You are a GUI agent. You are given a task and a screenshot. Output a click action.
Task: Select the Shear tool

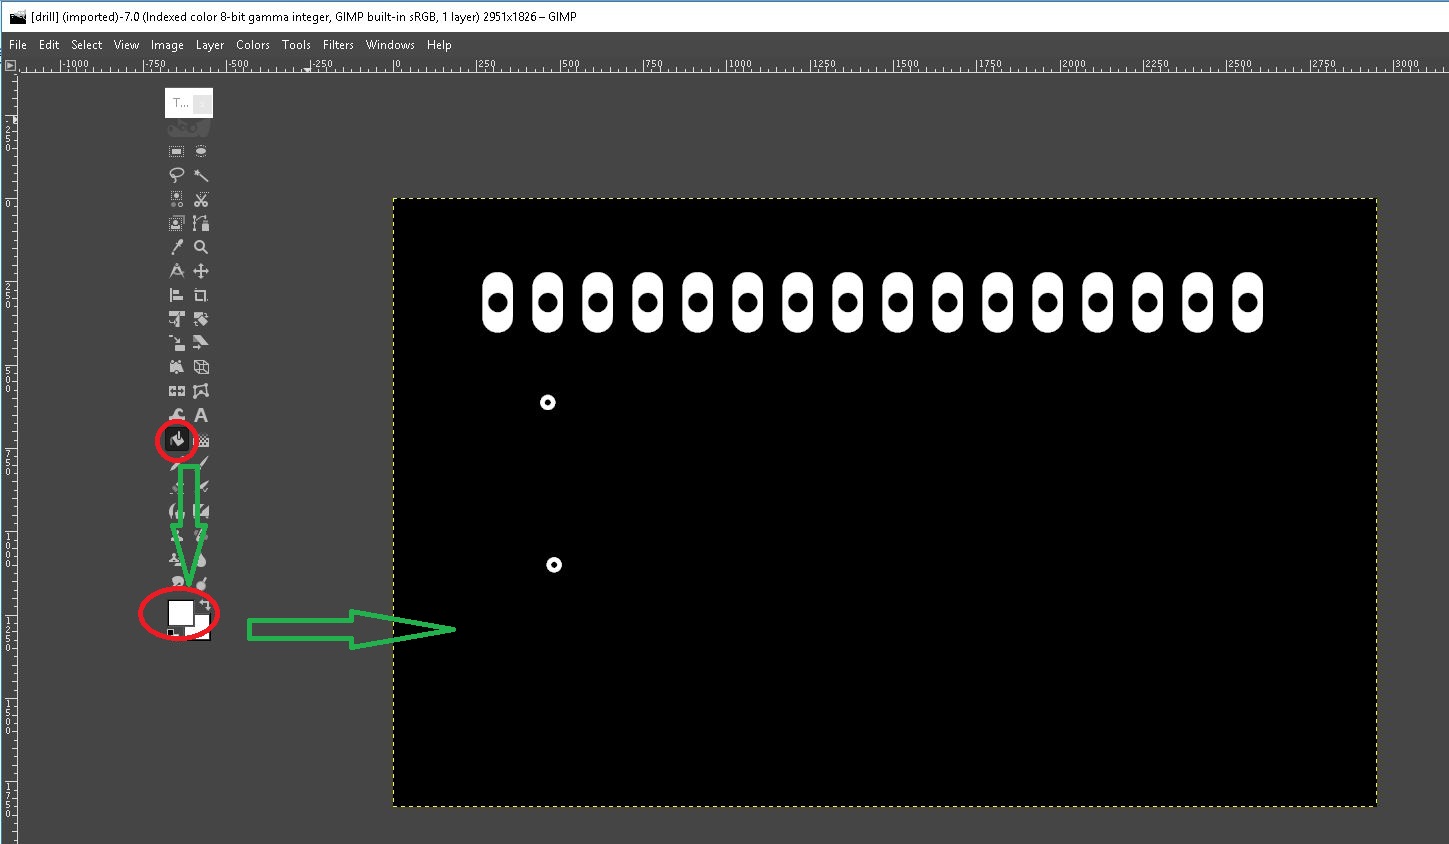coord(201,343)
